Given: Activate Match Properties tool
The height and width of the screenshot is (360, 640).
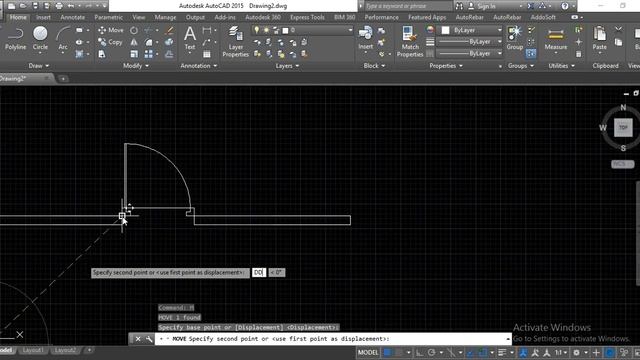Looking at the screenshot, I should tap(410, 41).
